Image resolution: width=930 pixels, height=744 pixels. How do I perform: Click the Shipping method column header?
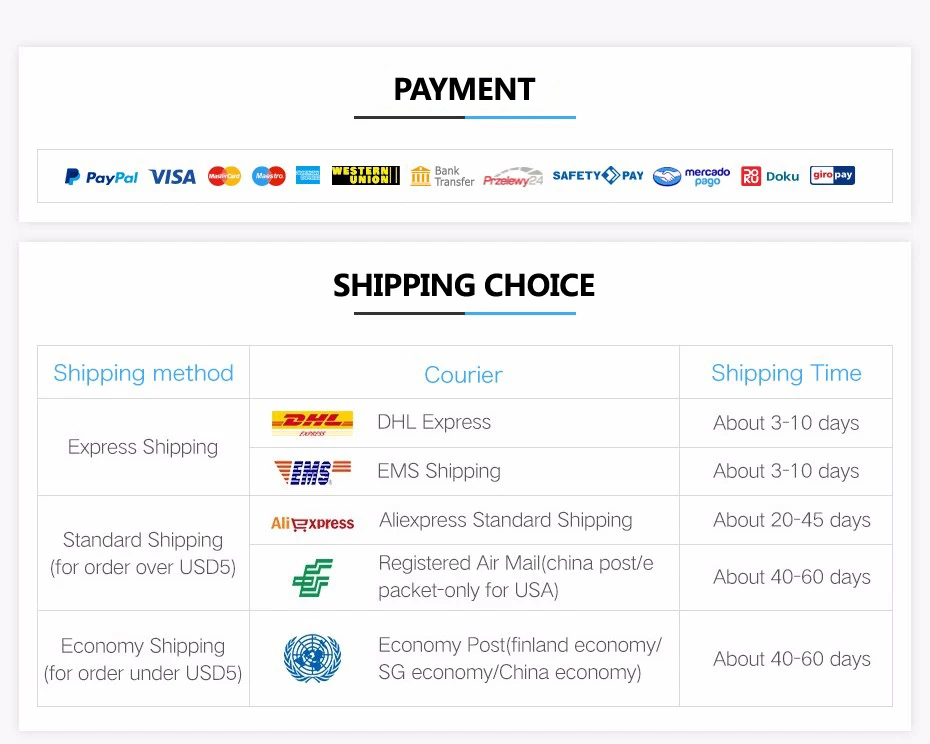click(144, 373)
